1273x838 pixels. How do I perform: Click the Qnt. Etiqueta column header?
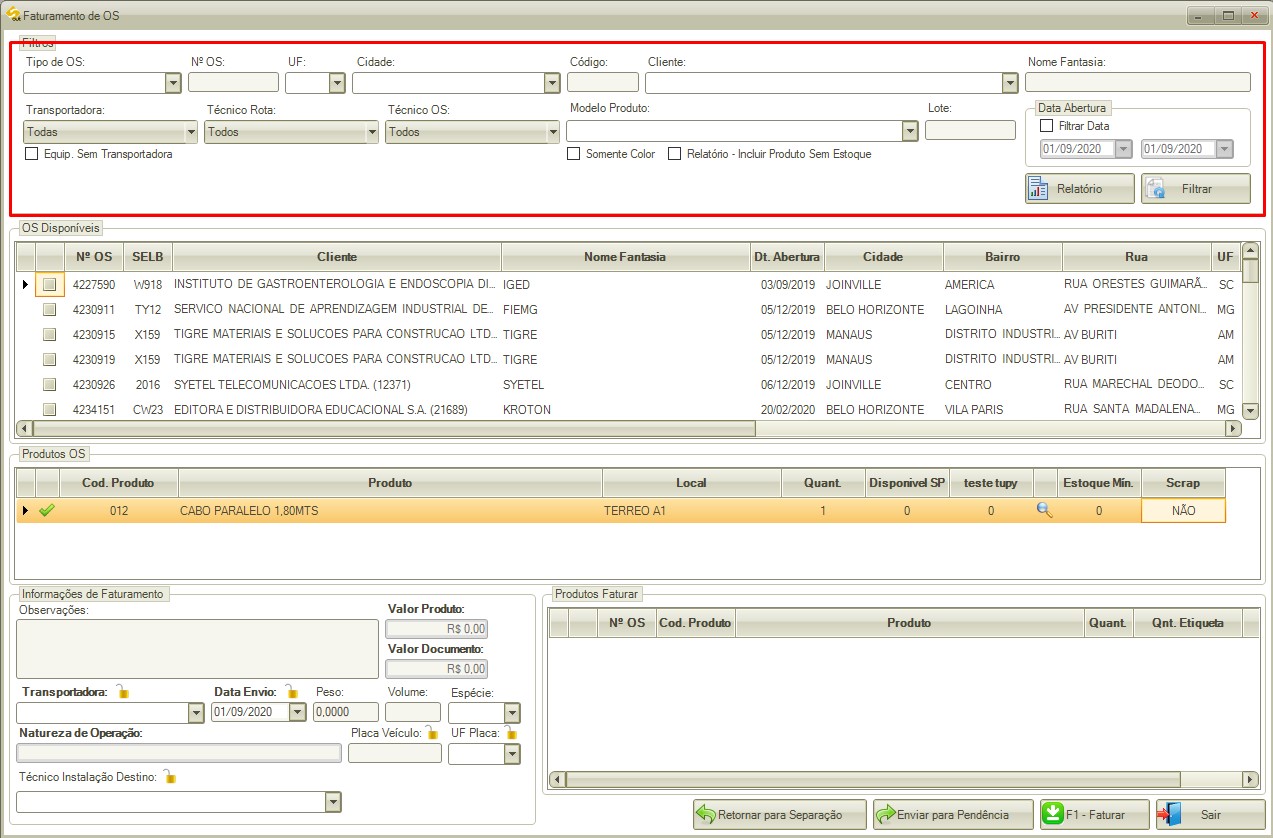pyautogui.click(x=1187, y=623)
